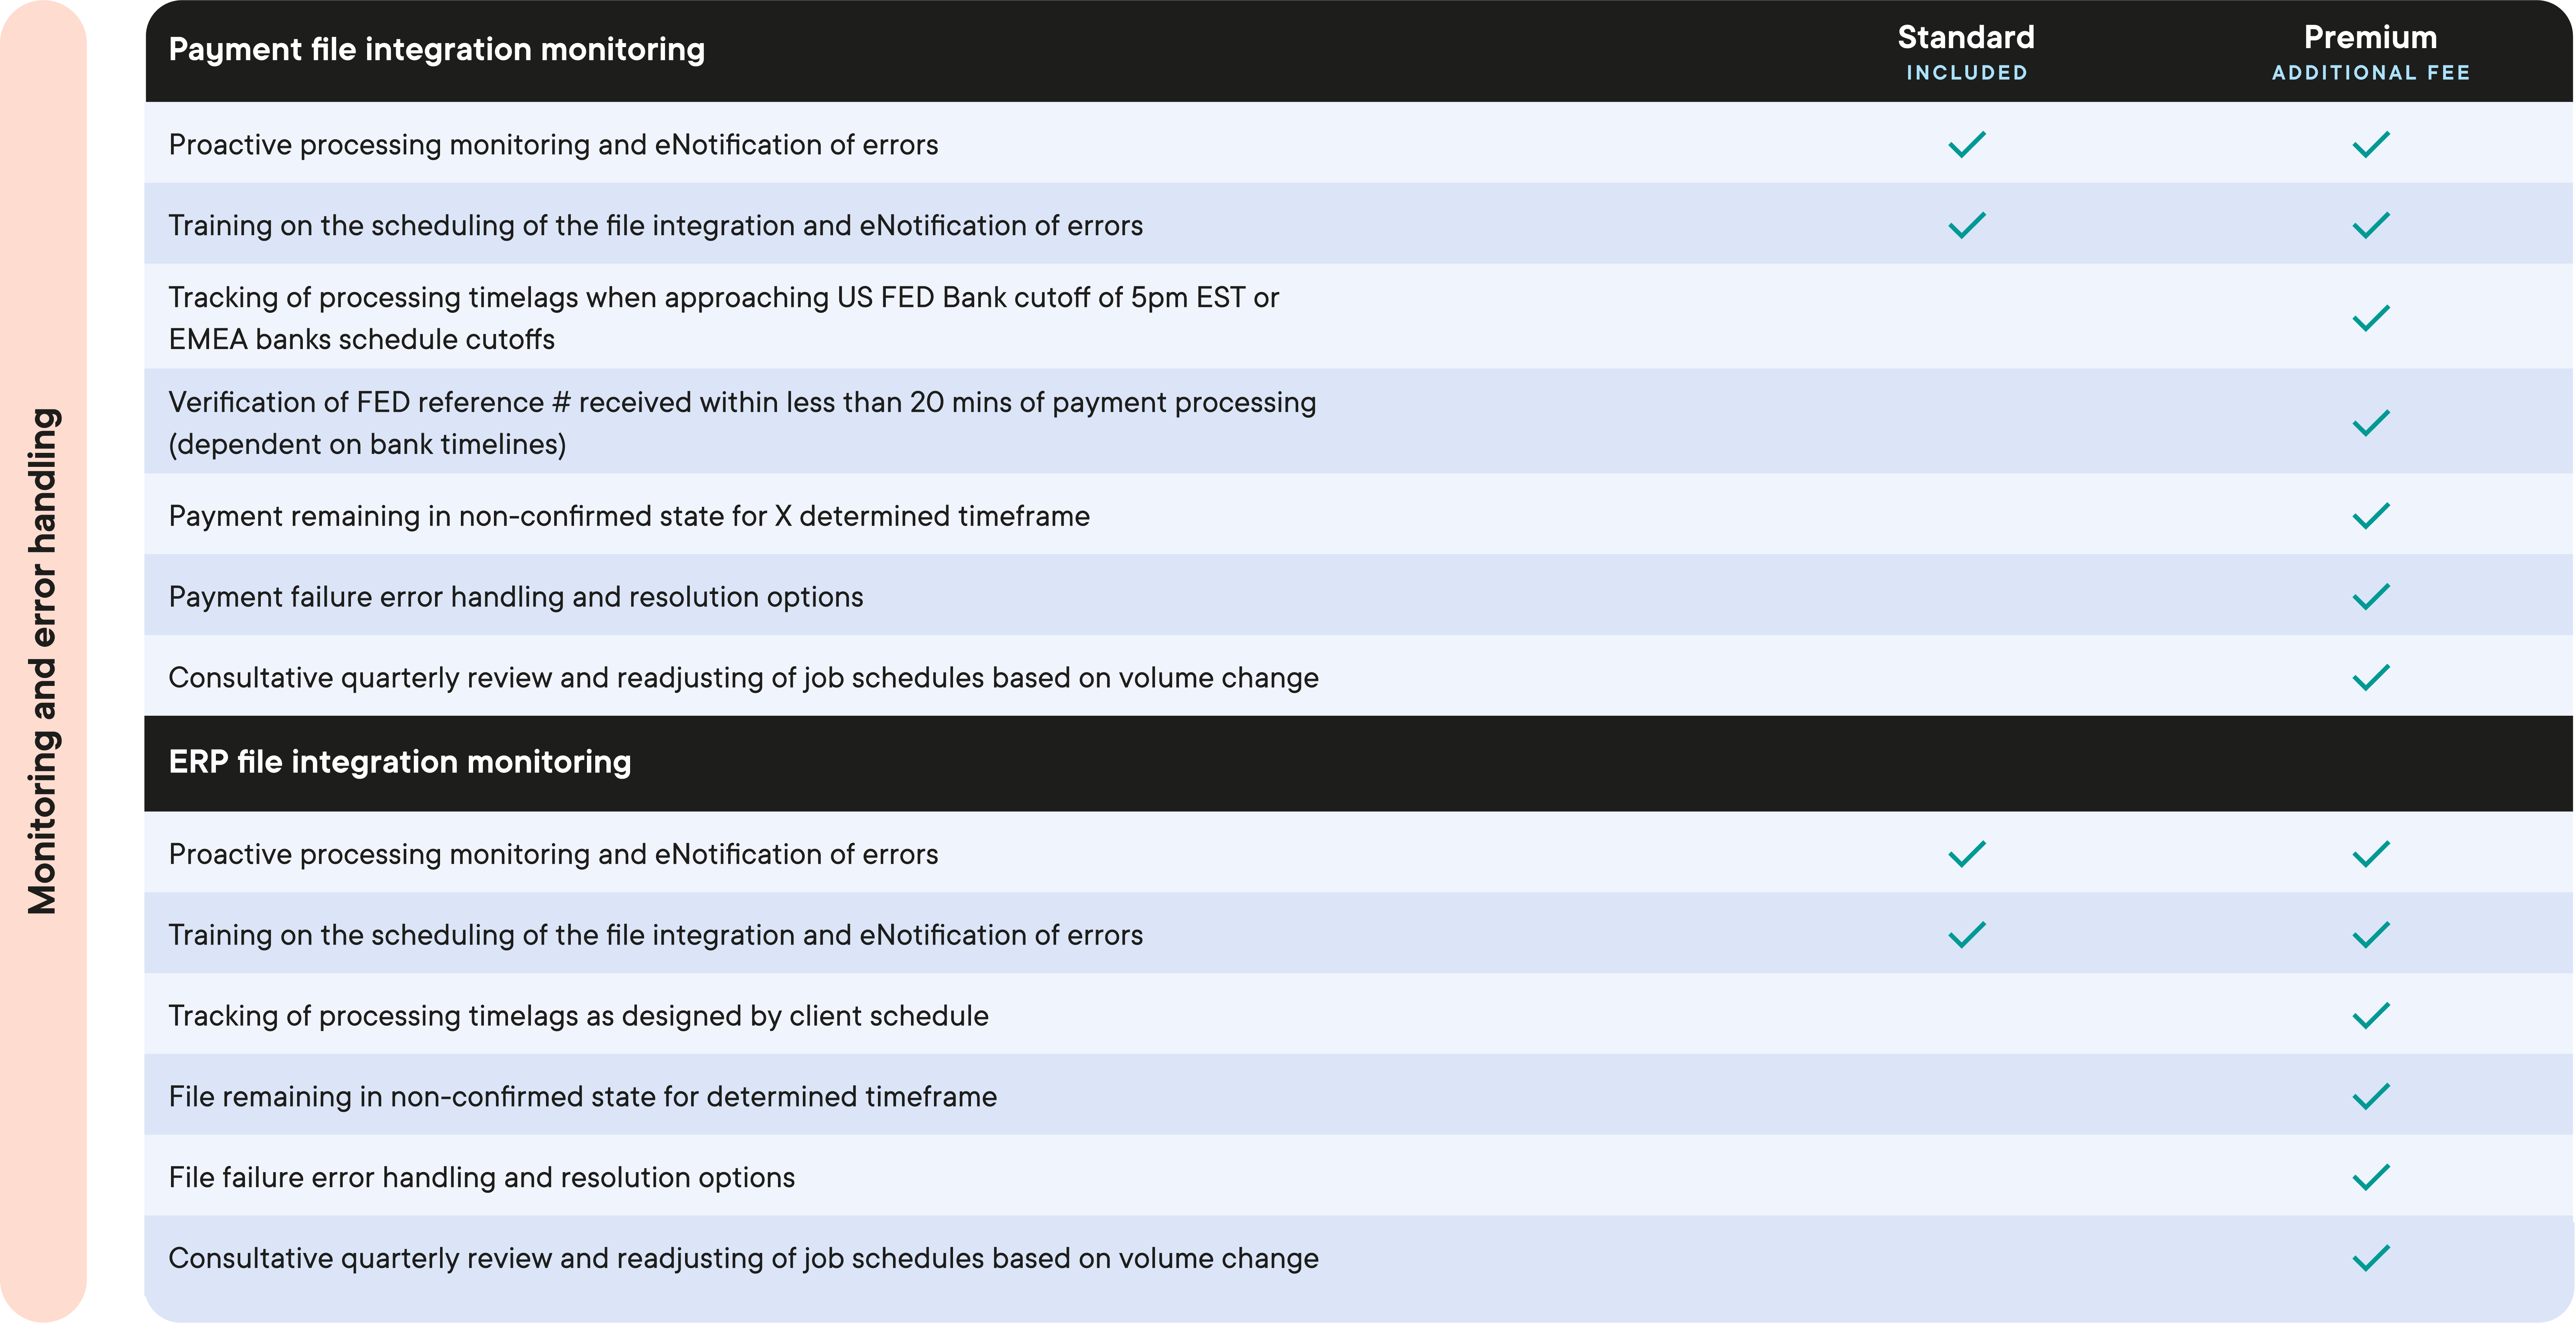Screen dimensions: 2576x1323
Task: Click Premium checkmark for File remaining non-confirmed row
Action: [2370, 1097]
